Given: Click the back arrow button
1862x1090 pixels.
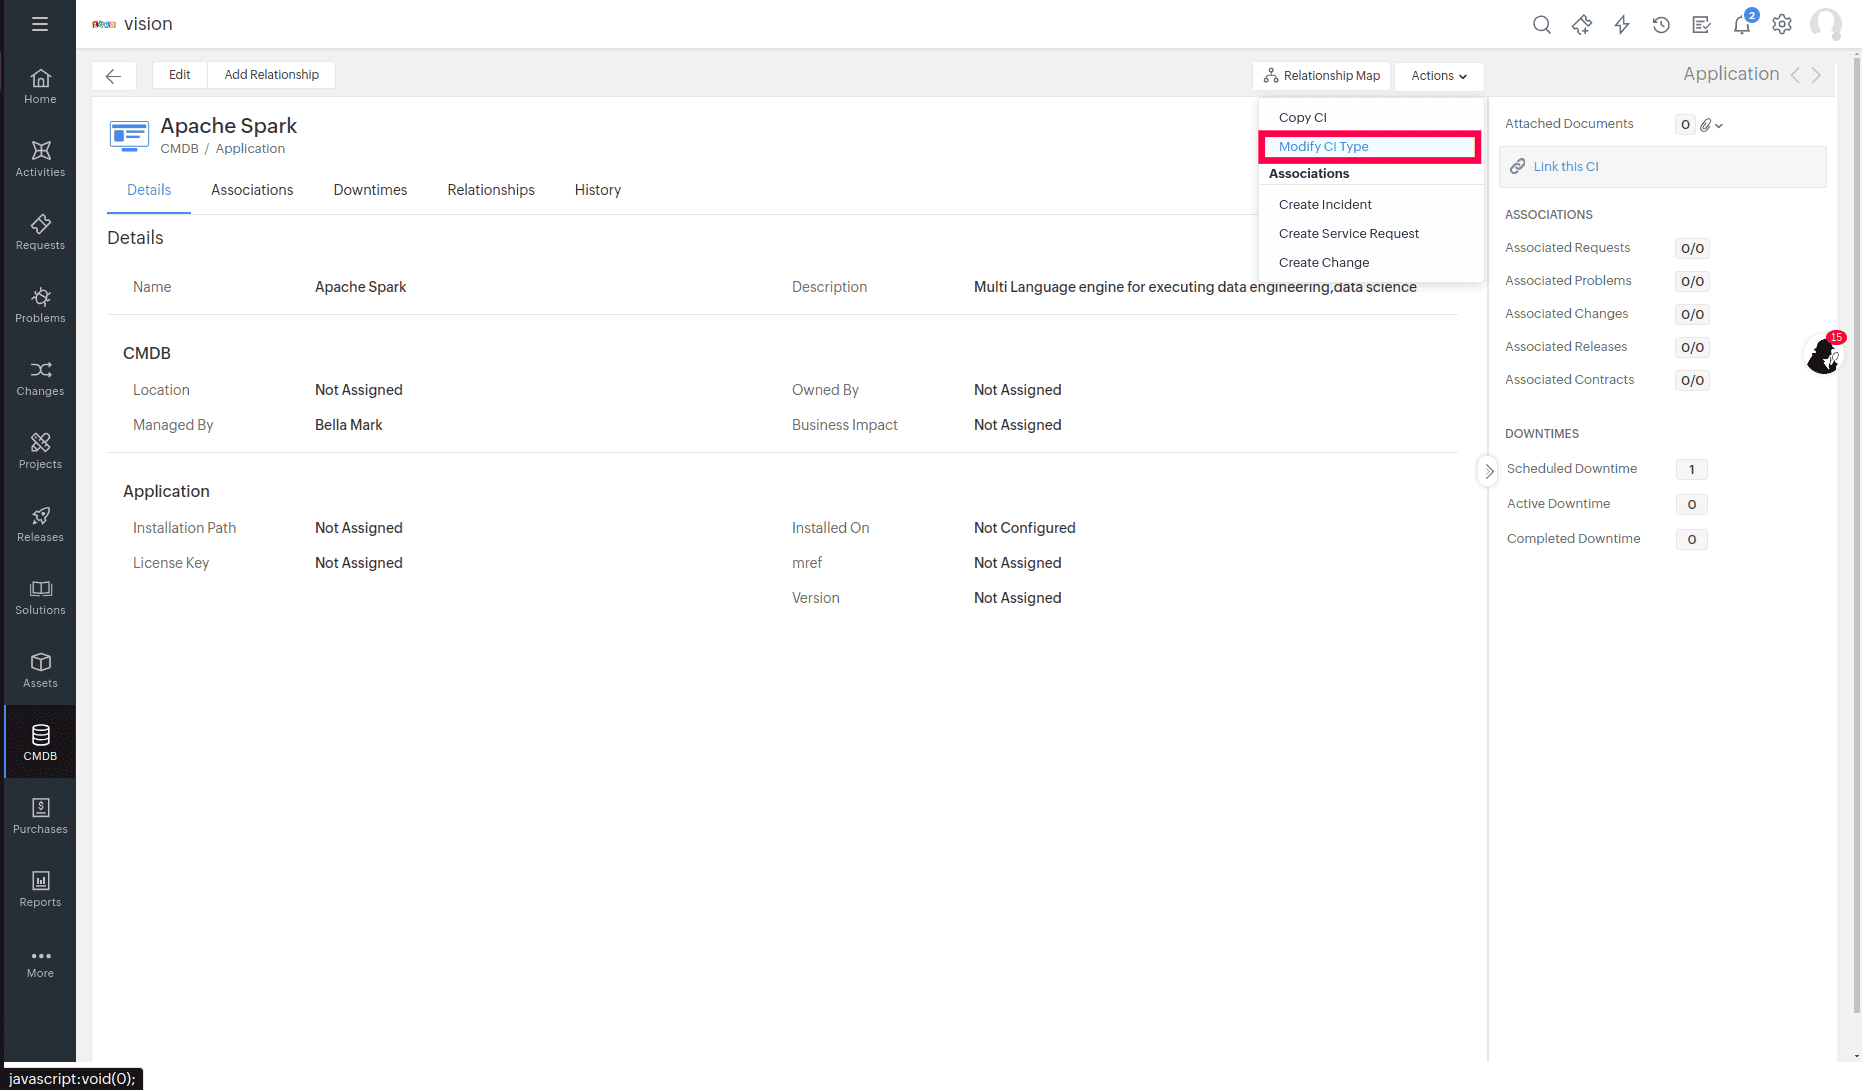Looking at the screenshot, I should 113,76.
